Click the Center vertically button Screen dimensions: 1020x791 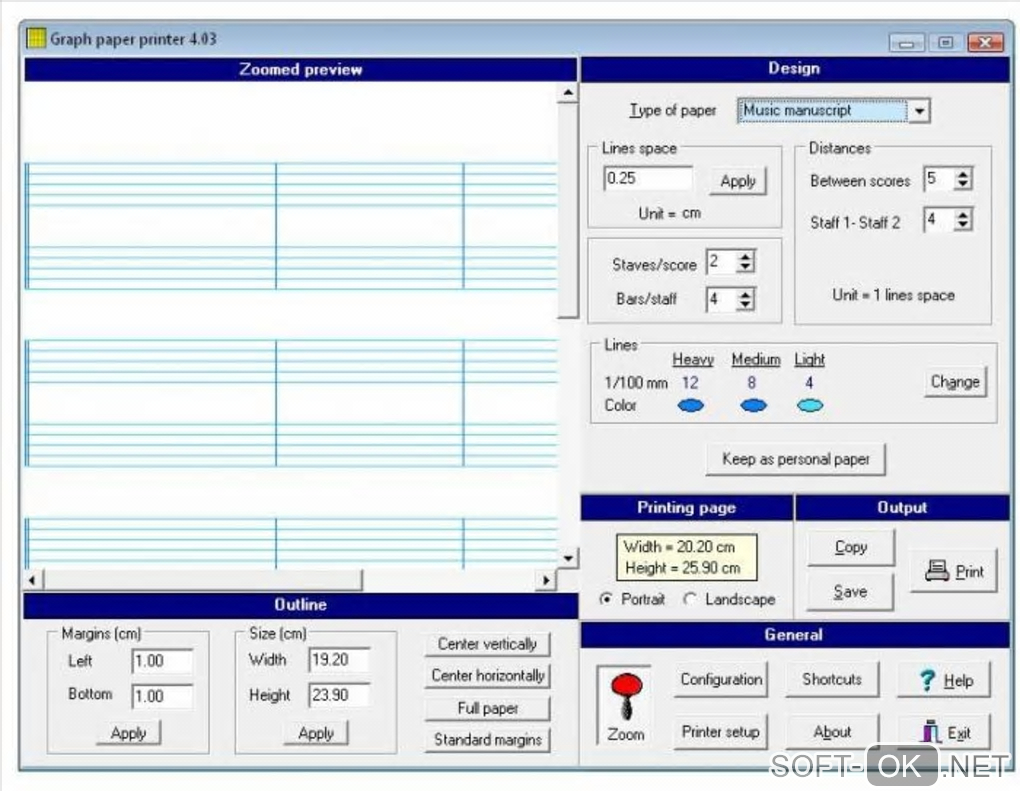click(x=487, y=644)
